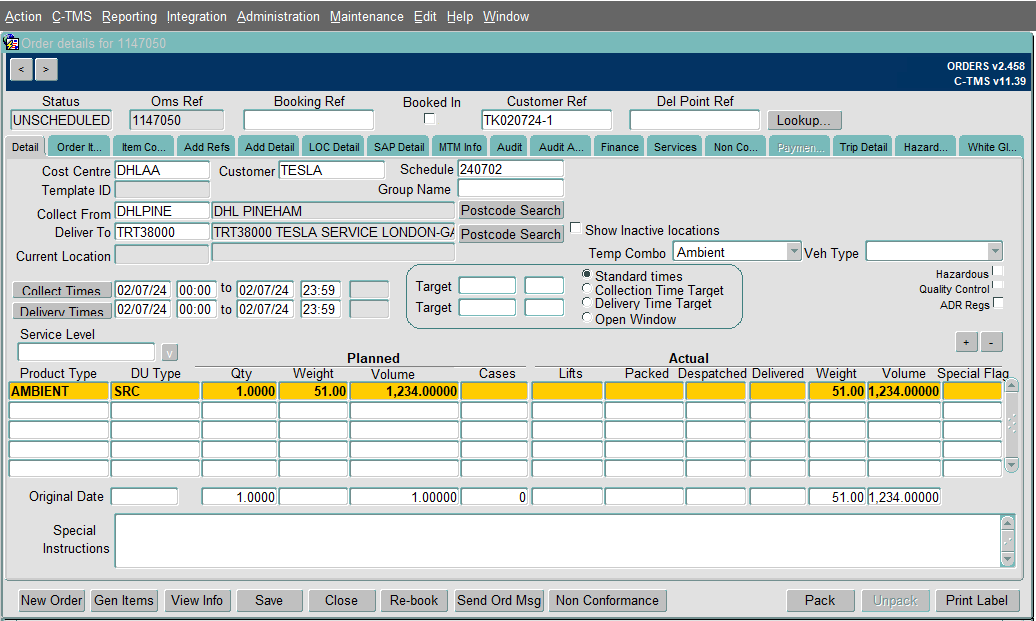Viewport: 1036px width, 621px height.
Task: Click the Booking Ref input field
Action: pyautogui.click(x=309, y=120)
